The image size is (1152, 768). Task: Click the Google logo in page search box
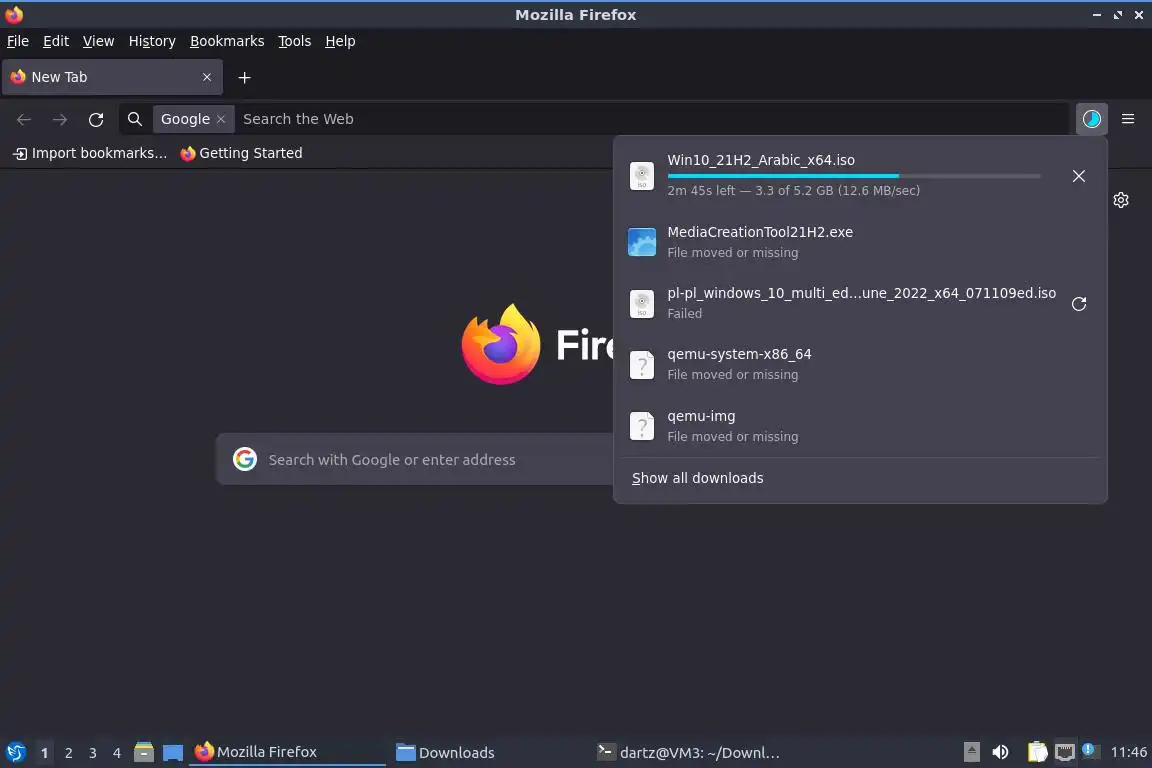point(245,459)
